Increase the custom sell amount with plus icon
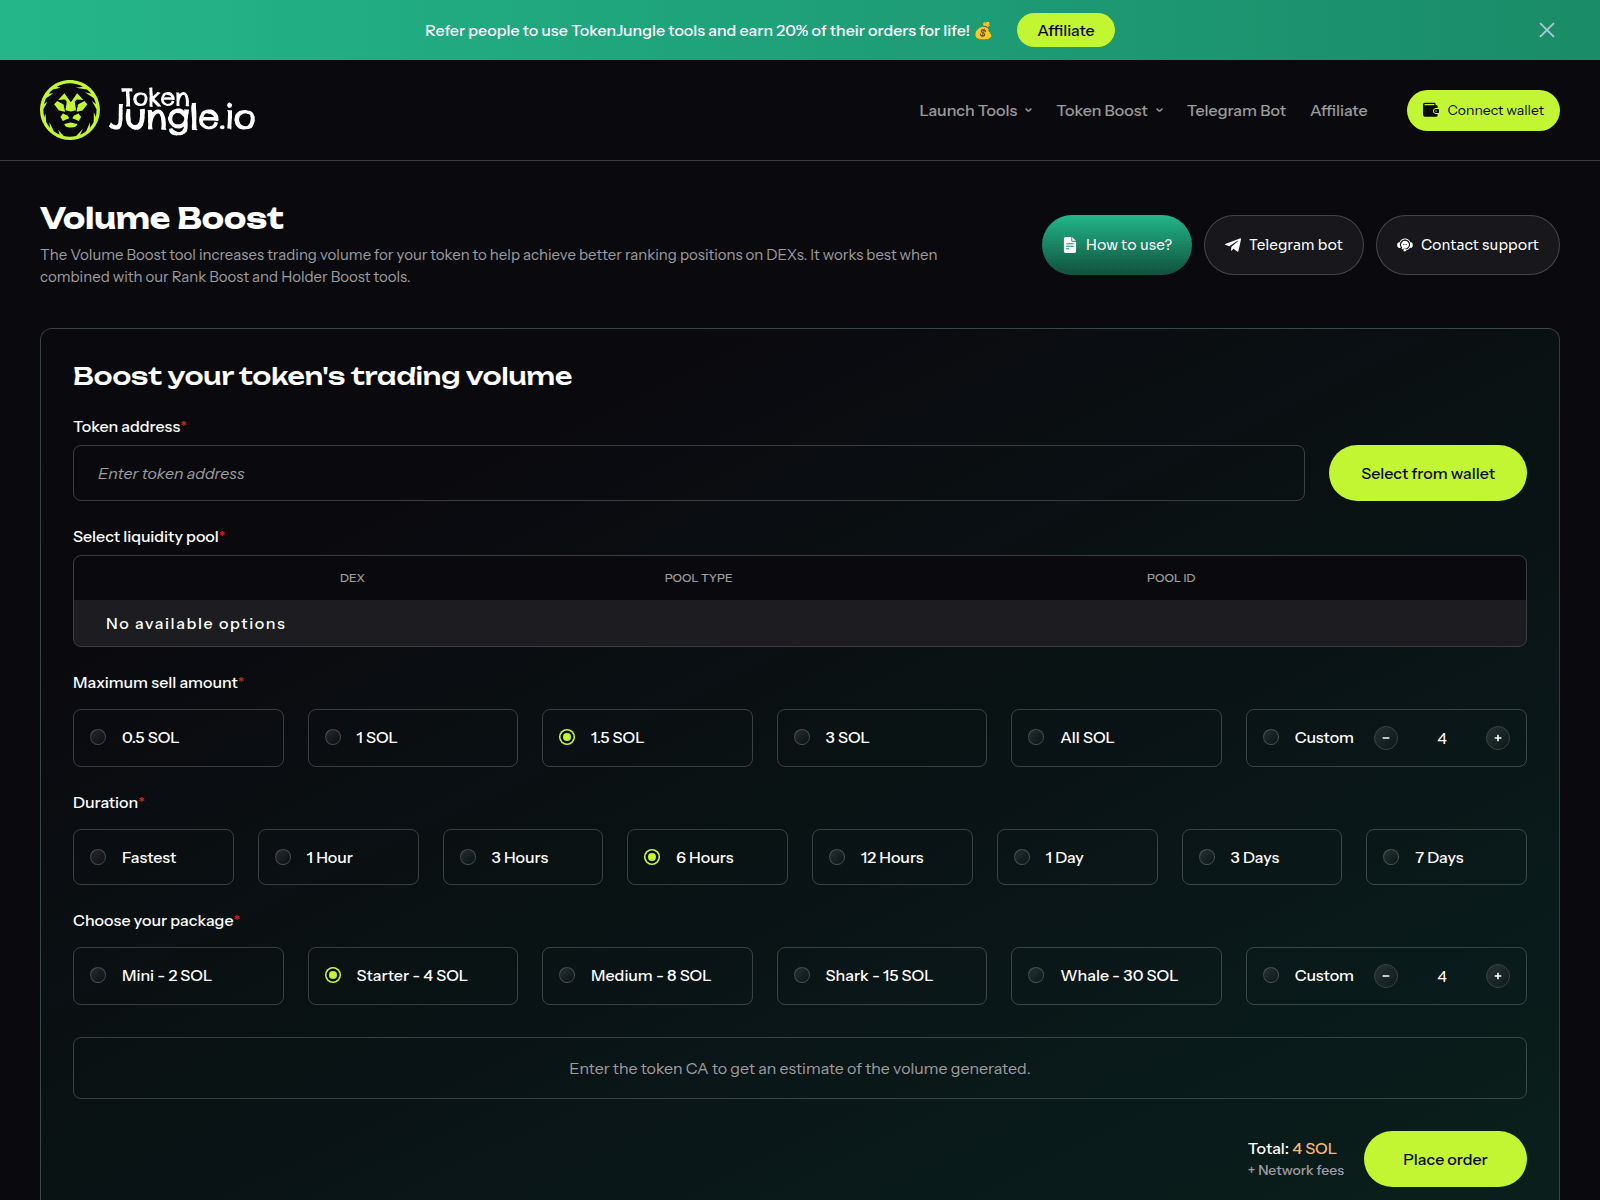Image resolution: width=1600 pixels, height=1200 pixels. coord(1498,738)
